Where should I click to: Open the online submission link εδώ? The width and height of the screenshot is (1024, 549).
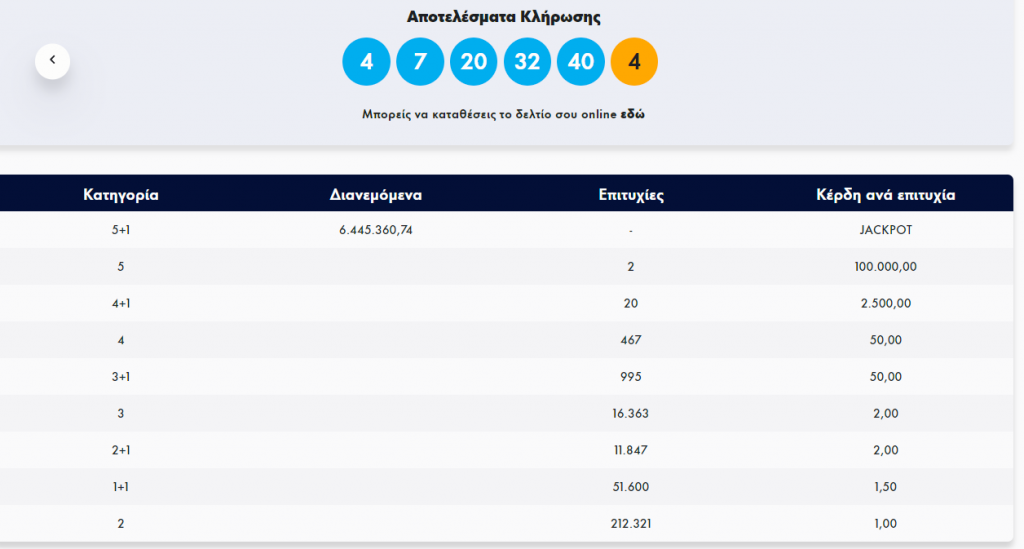pos(632,114)
